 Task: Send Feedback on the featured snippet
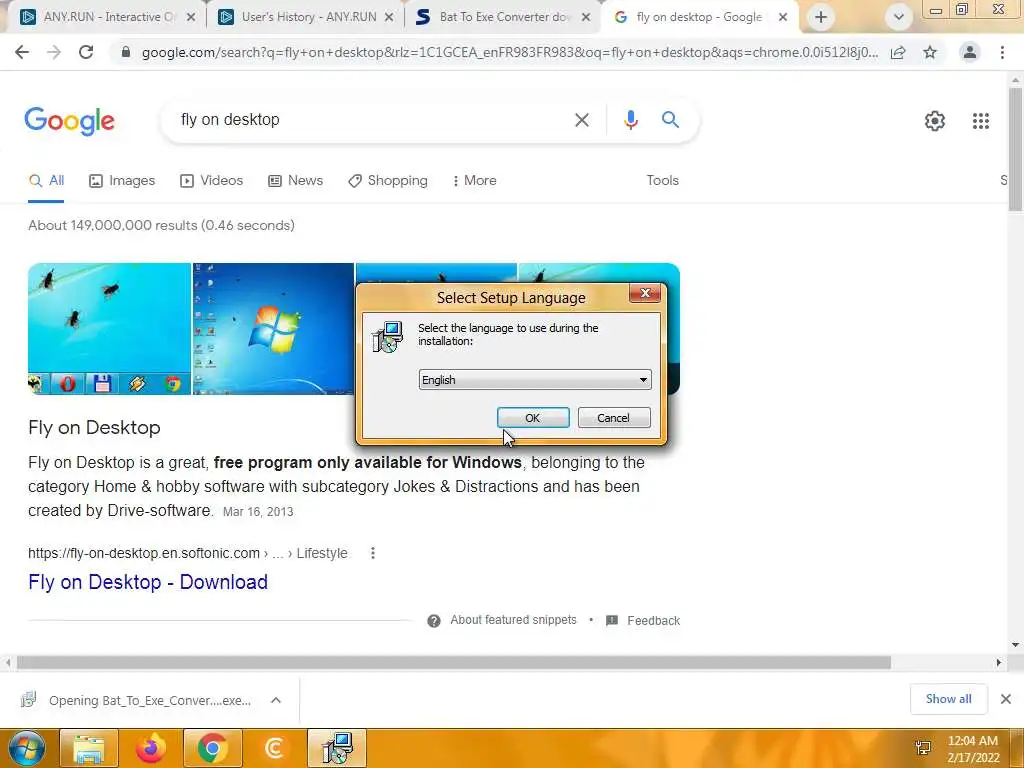654,620
